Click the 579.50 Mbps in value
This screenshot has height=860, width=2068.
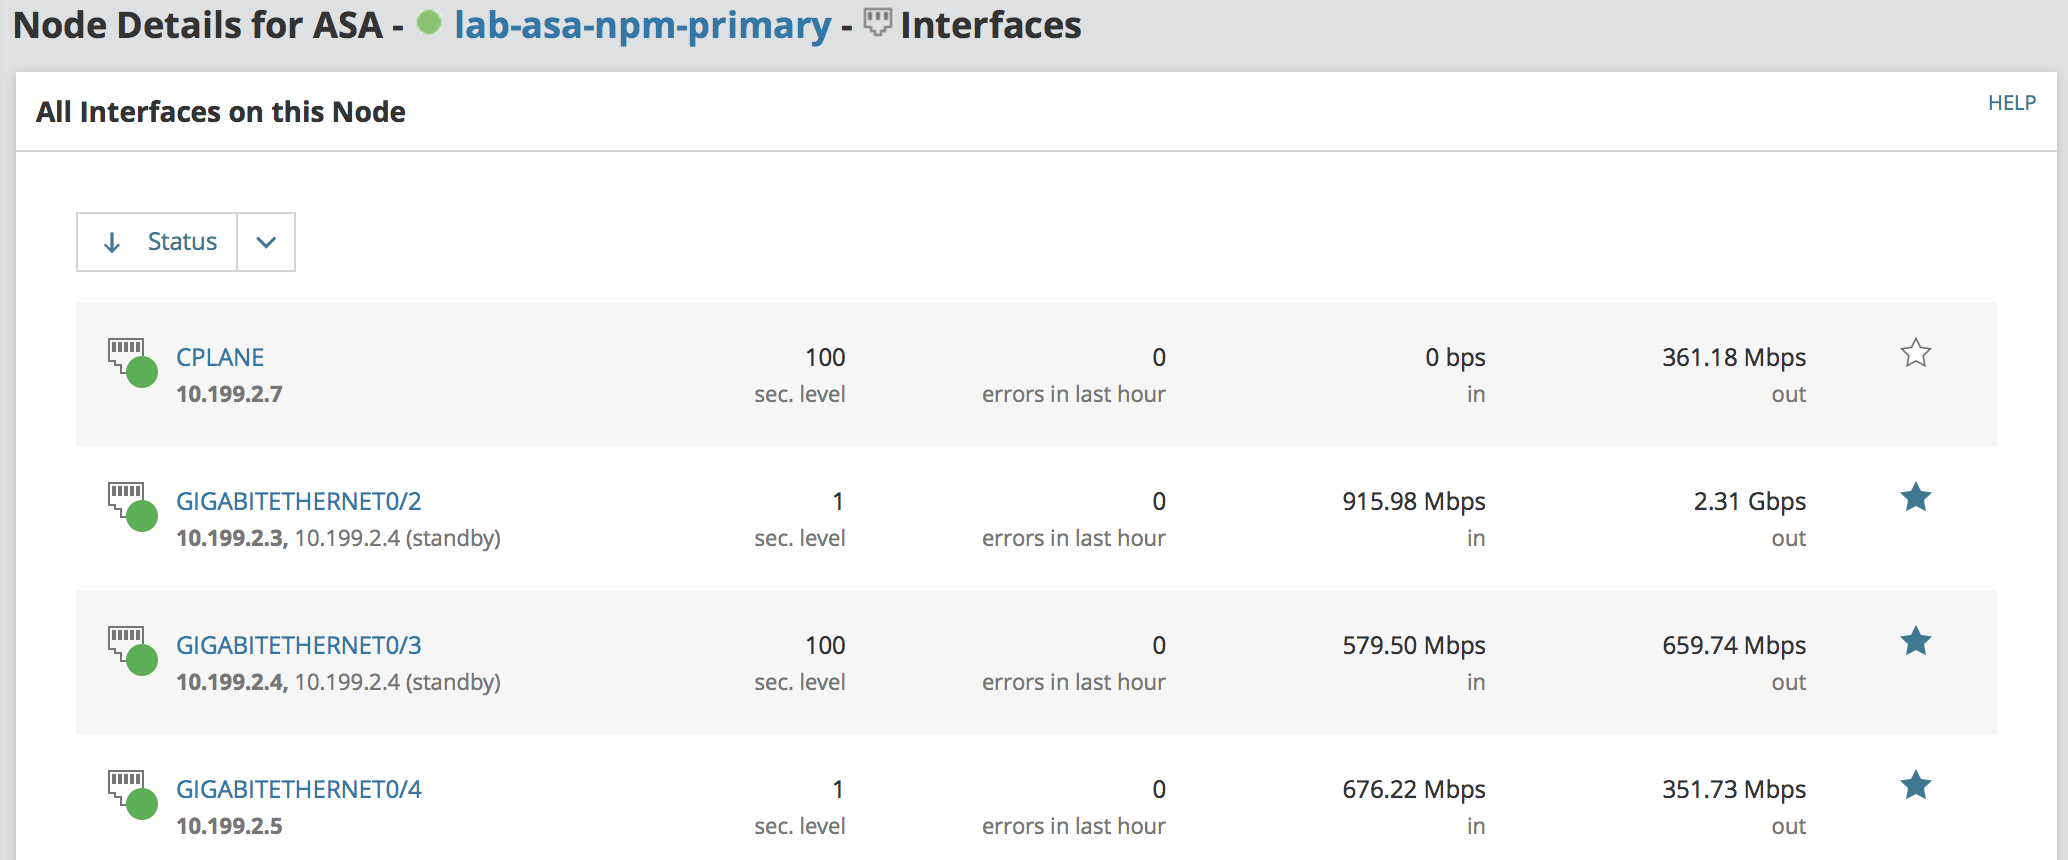(x=1414, y=645)
